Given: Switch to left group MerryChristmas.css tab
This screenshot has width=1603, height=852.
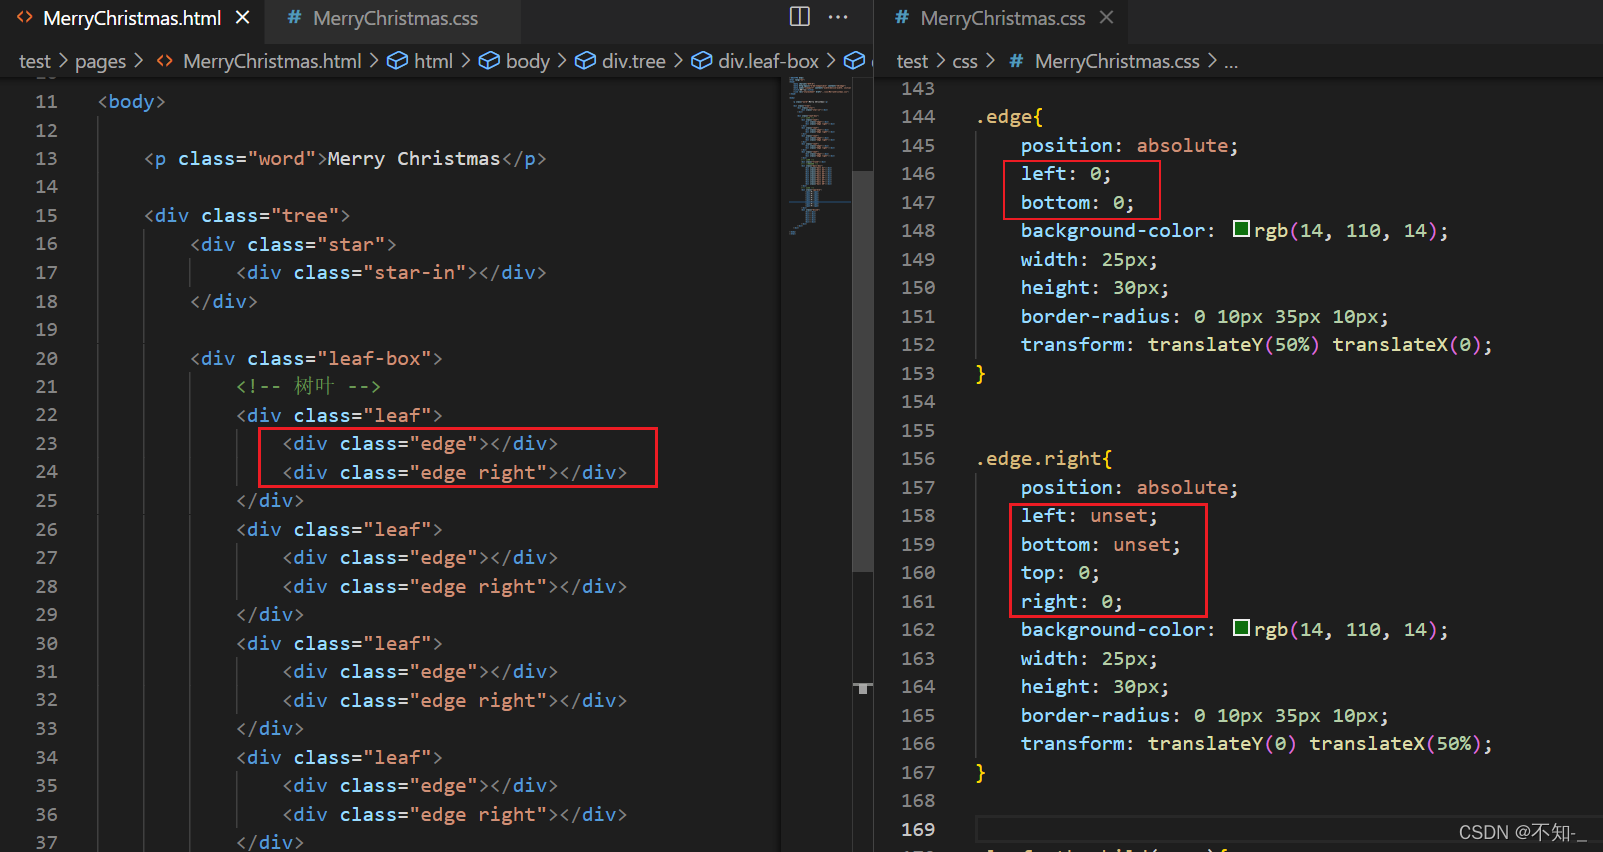Looking at the screenshot, I should (x=395, y=18).
